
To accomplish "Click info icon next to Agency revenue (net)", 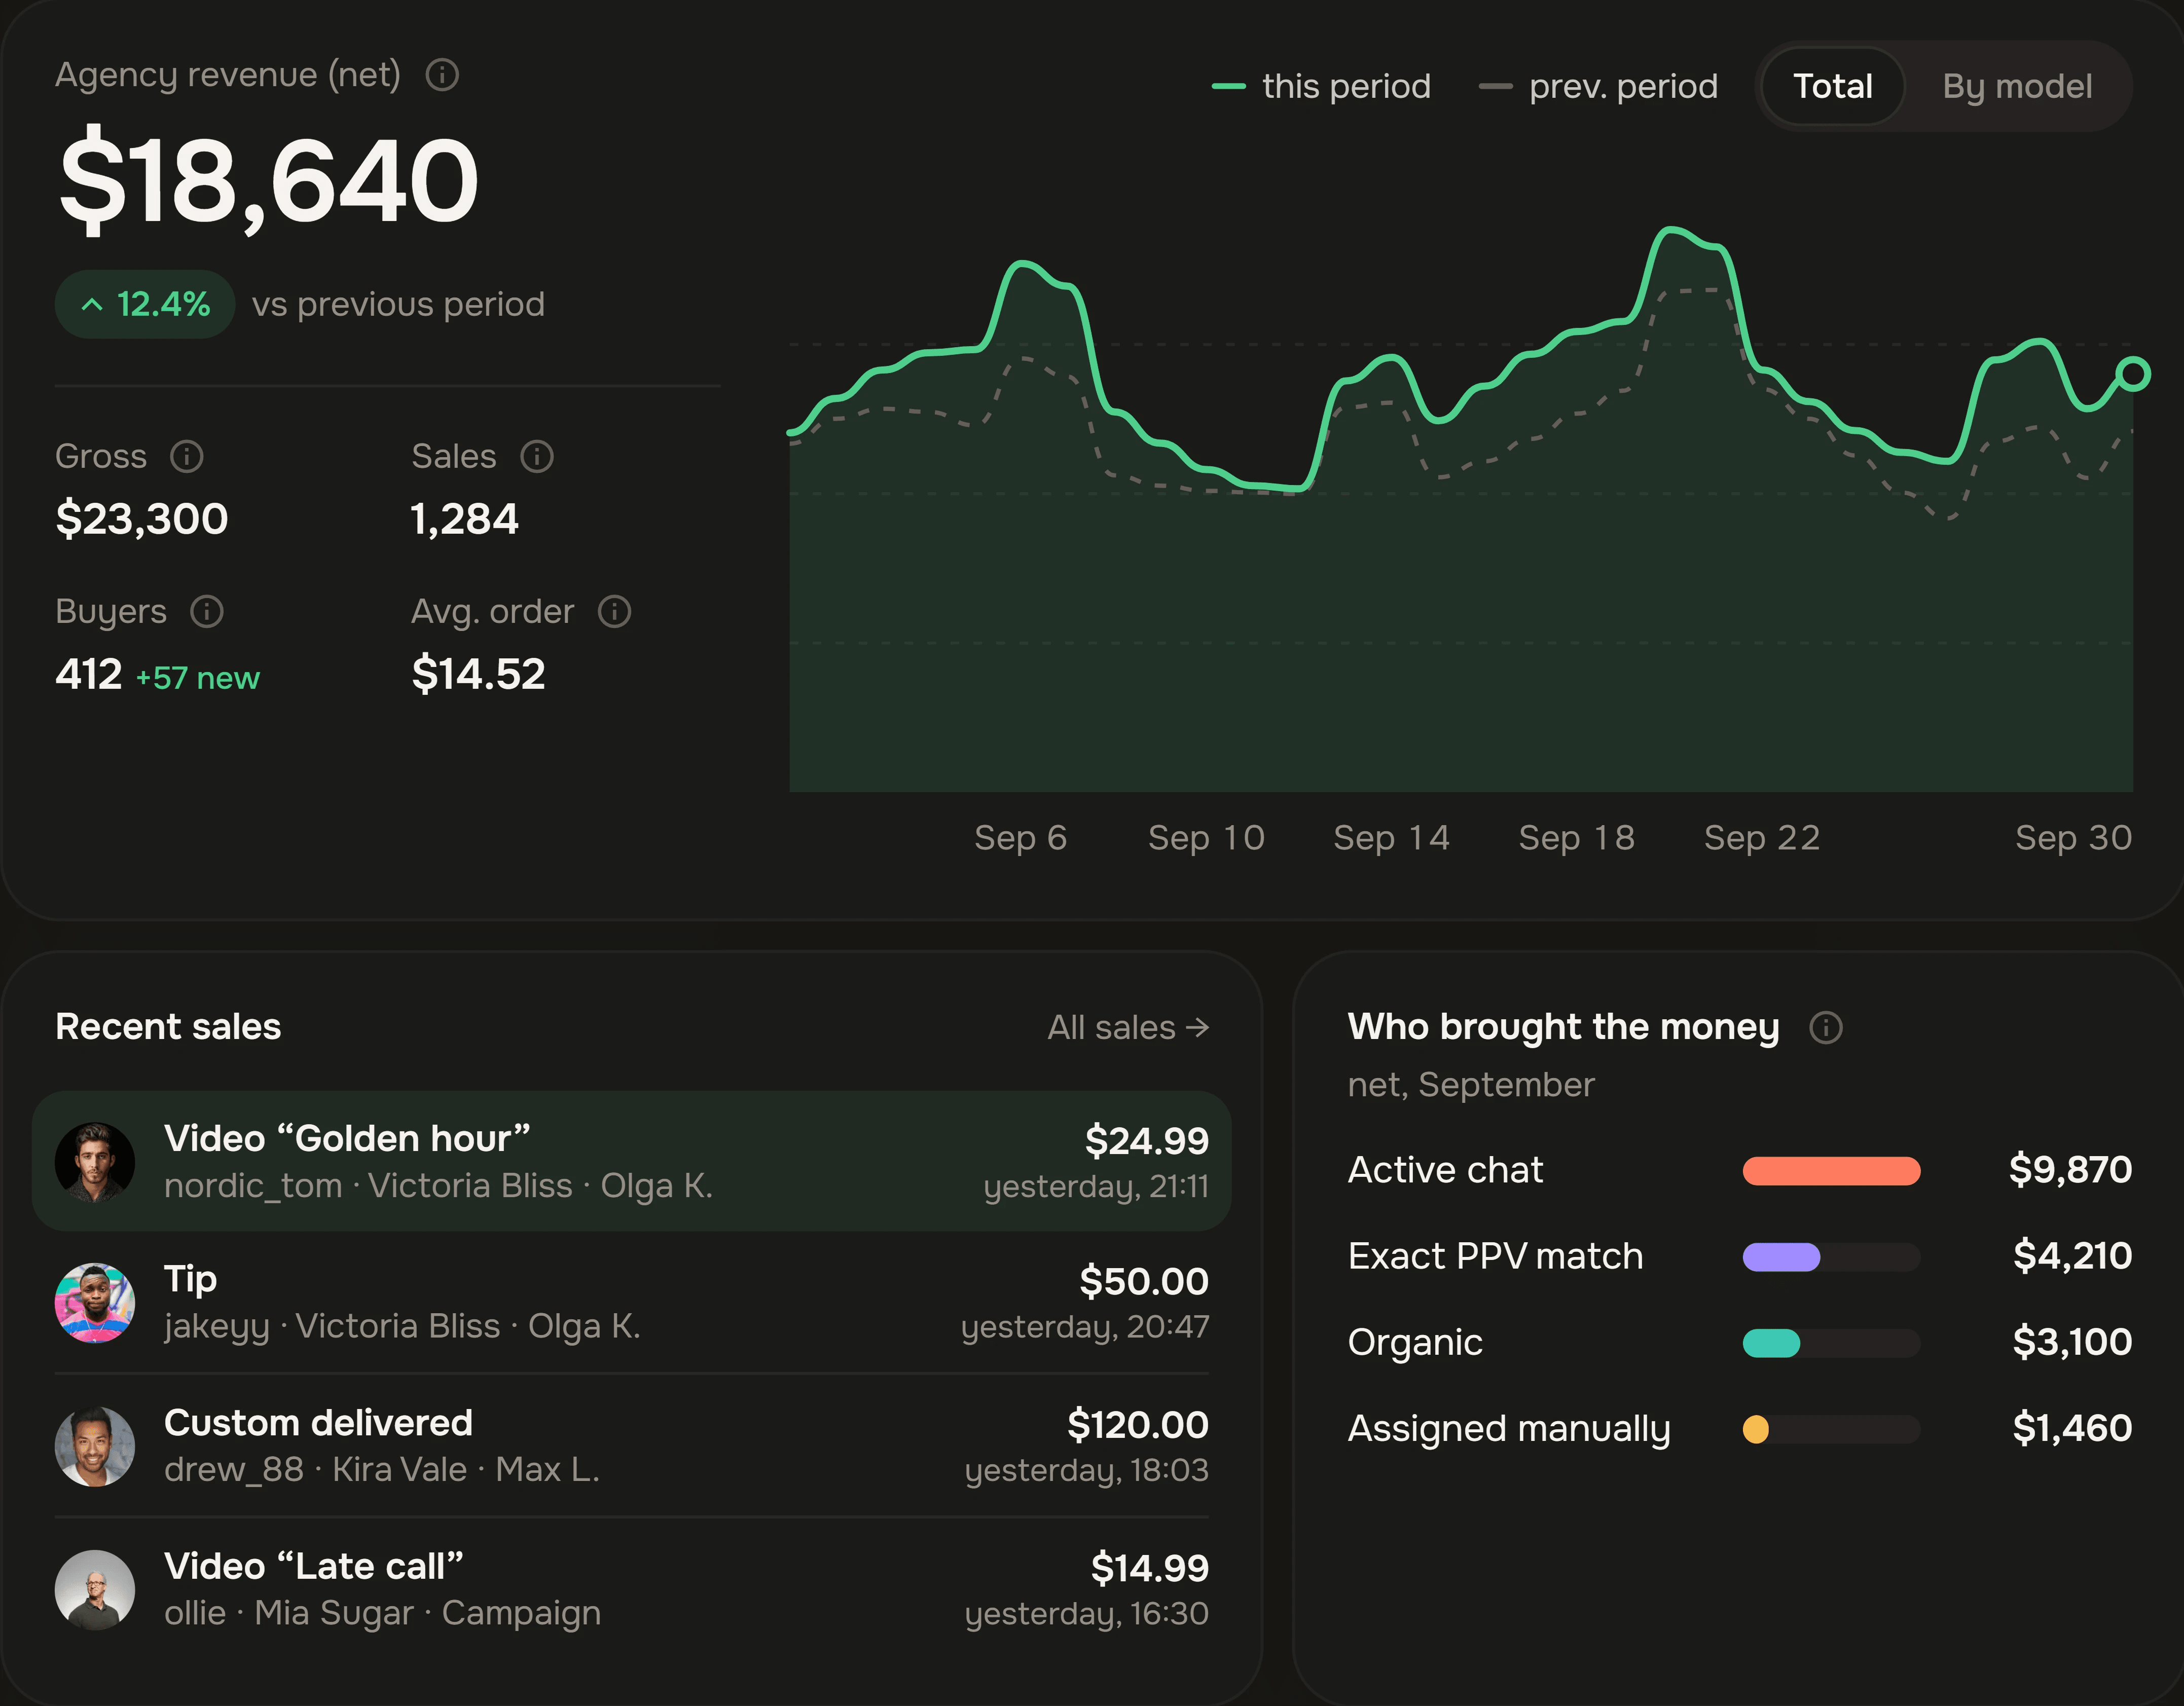I will tap(442, 75).
